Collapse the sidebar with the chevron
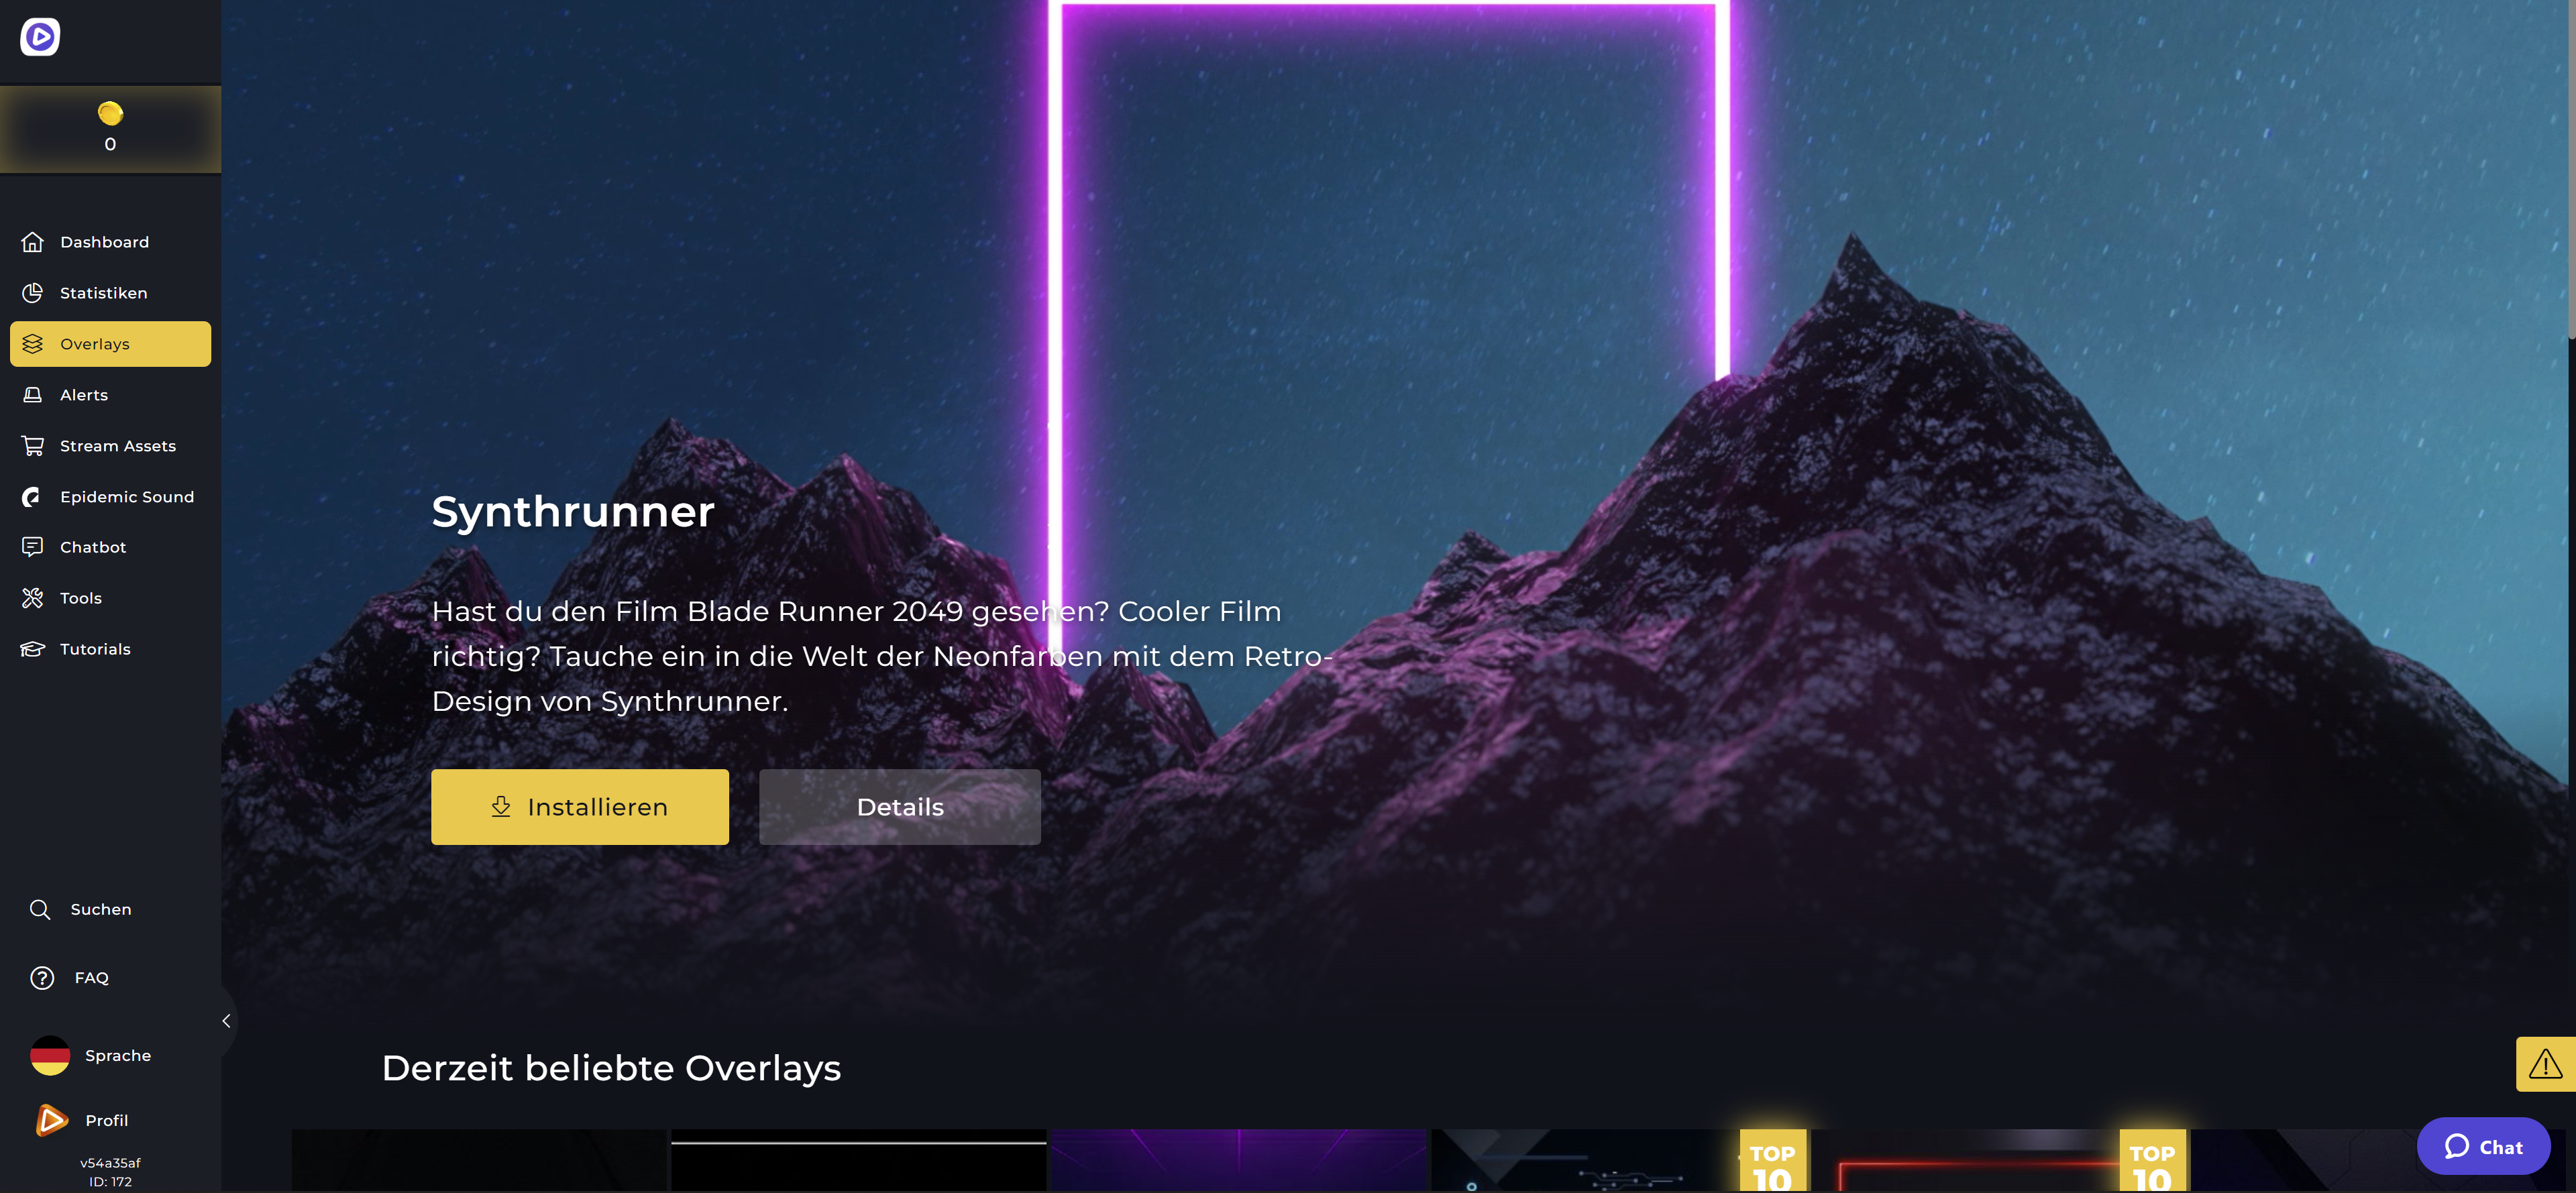The image size is (2576, 1193). pos(226,1020)
